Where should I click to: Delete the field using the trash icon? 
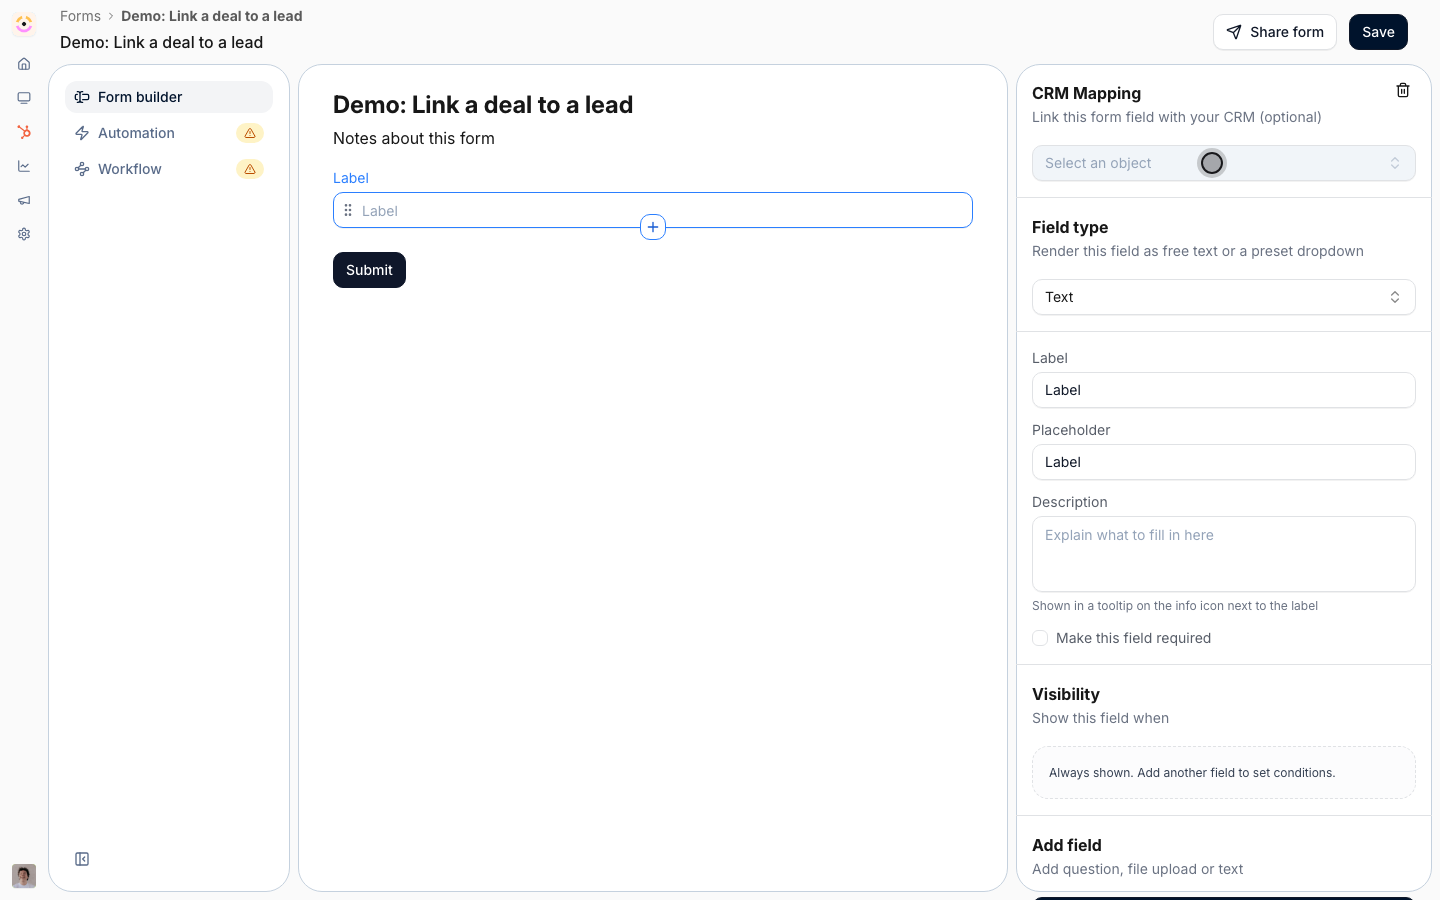[x=1403, y=90]
